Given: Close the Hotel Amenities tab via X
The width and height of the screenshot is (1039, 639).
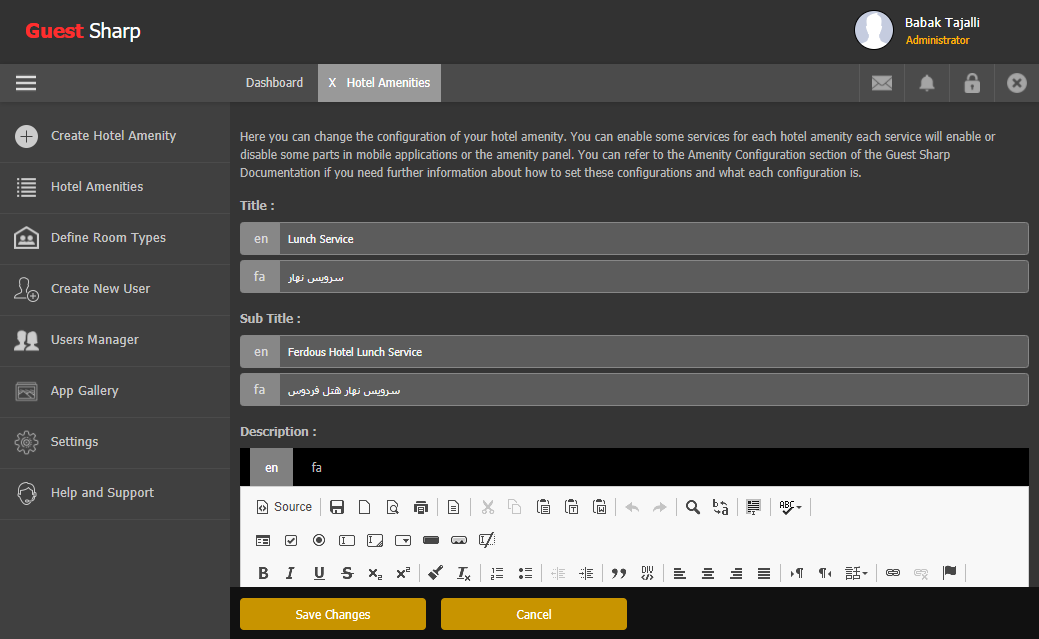Looking at the screenshot, I should [x=332, y=83].
